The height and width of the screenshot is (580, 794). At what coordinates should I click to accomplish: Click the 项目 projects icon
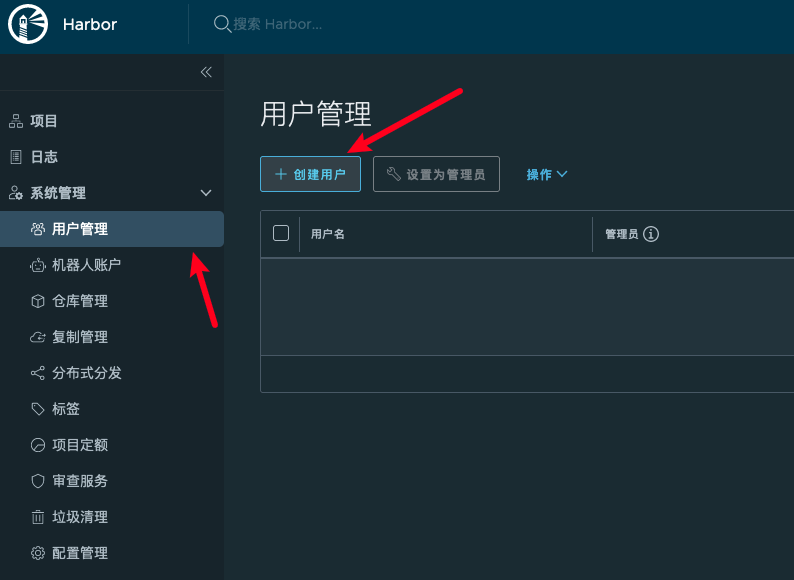[16, 121]
